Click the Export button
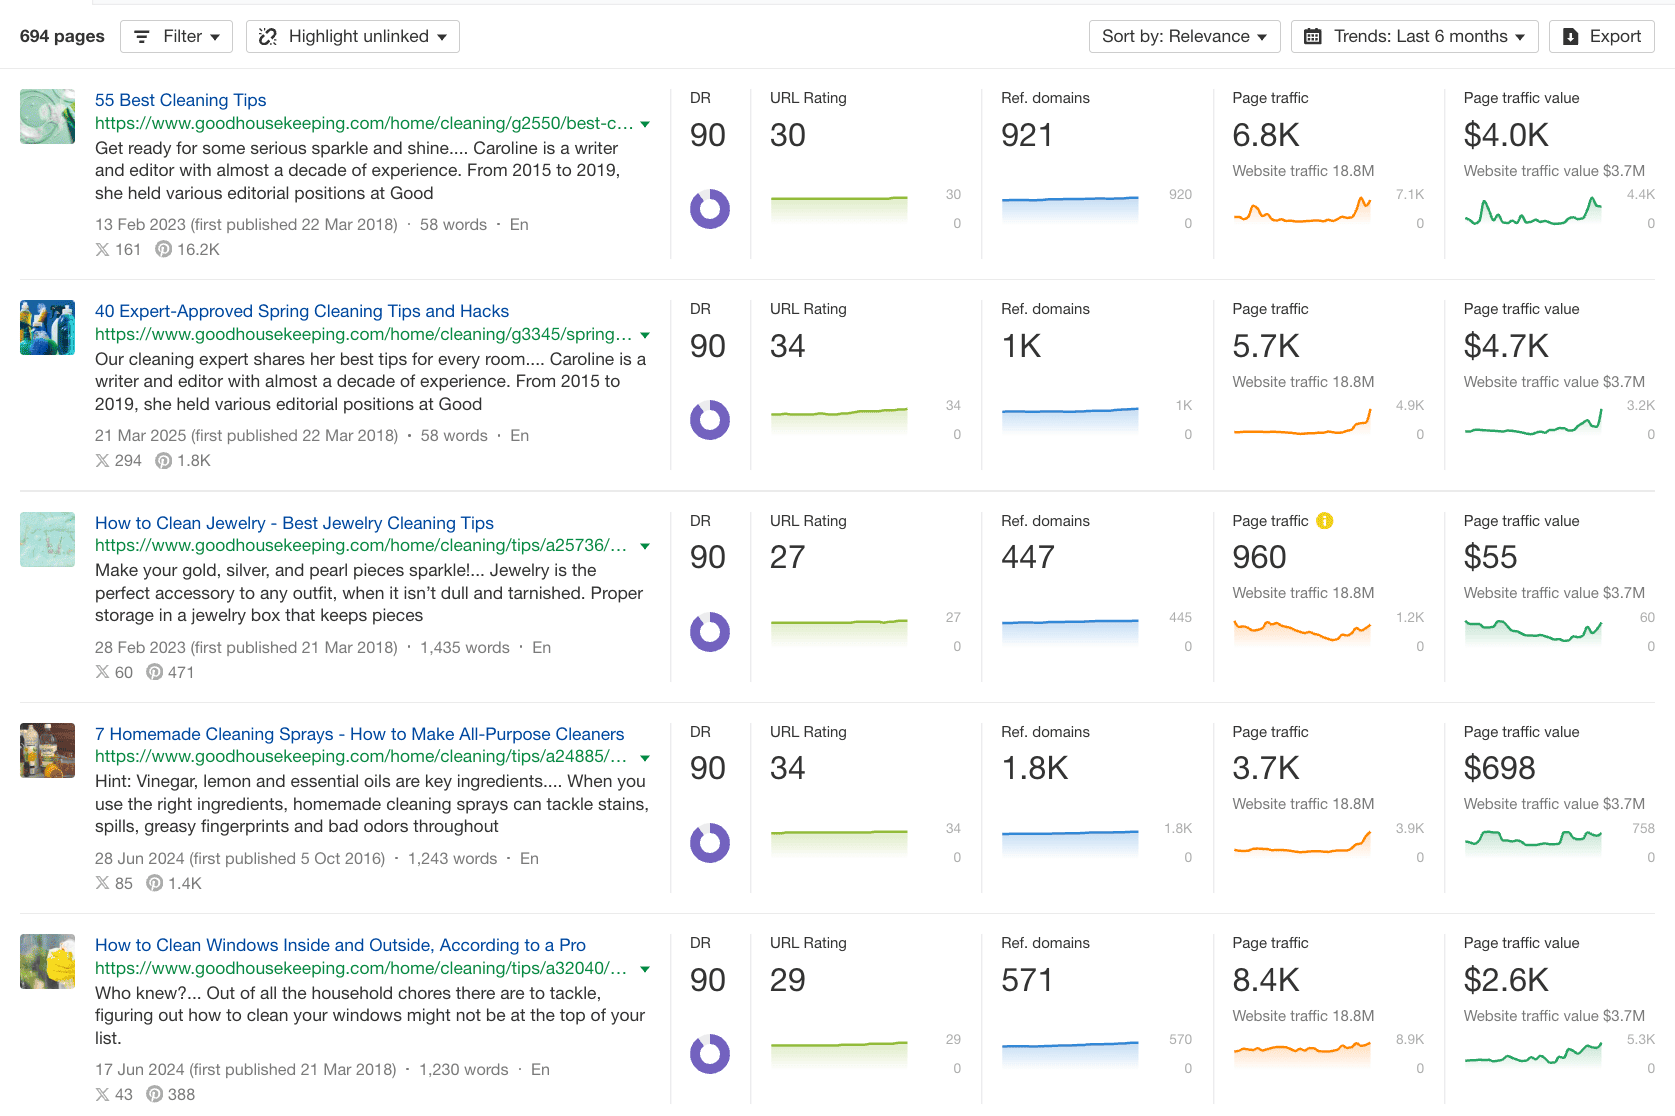 (x=1601, y=37)
